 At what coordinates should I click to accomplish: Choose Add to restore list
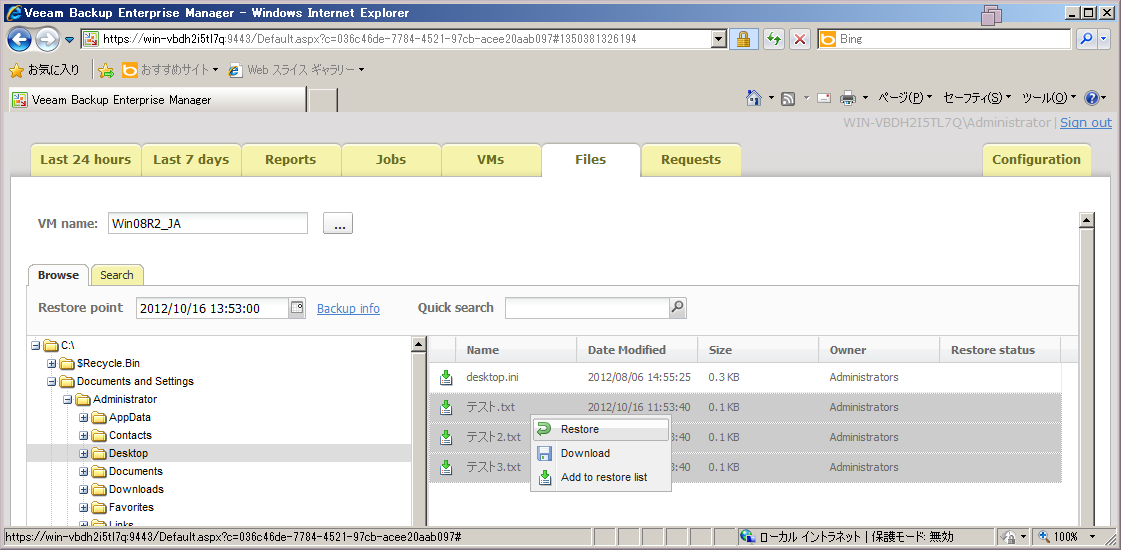click(x=601, y=477)
